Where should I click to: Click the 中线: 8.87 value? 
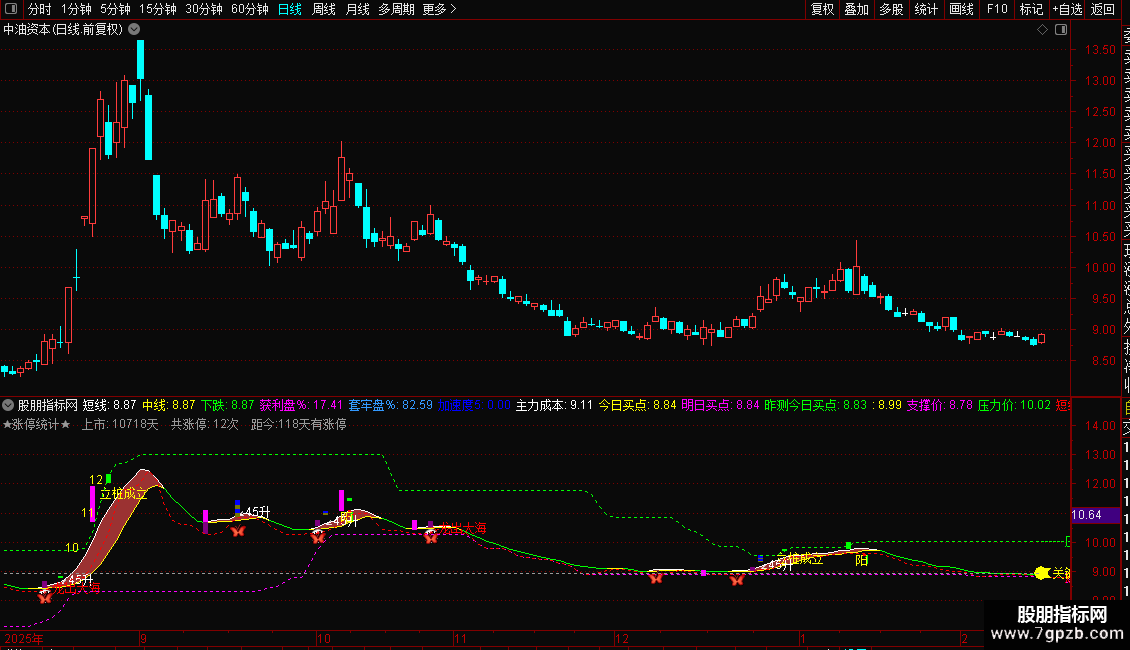169,405
